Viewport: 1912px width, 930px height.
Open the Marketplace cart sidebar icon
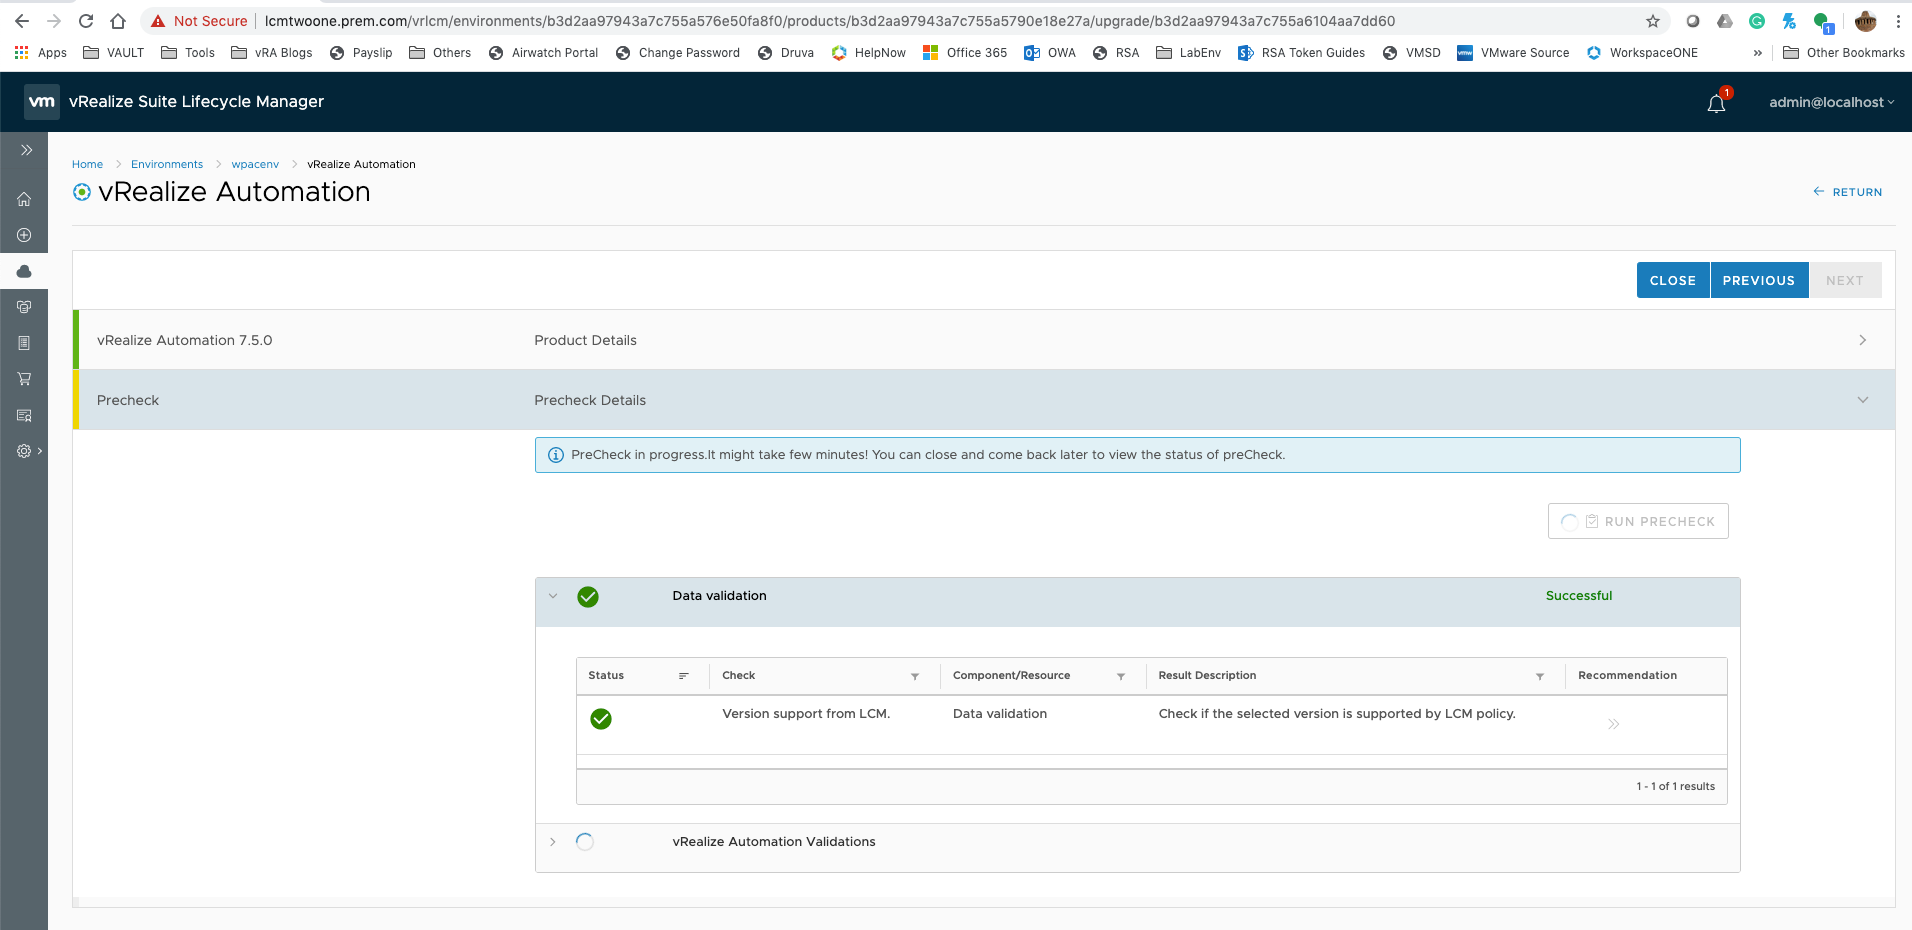click(24, 379)
